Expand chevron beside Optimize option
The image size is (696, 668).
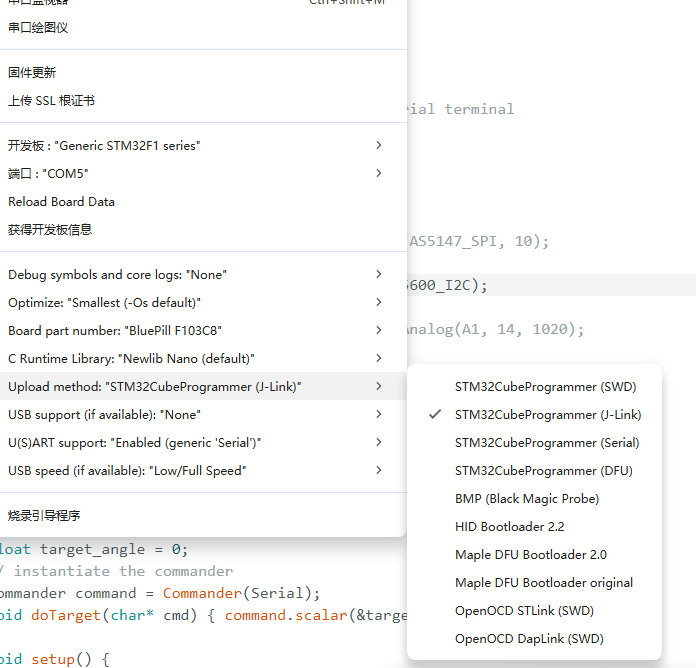pos(378,302)
